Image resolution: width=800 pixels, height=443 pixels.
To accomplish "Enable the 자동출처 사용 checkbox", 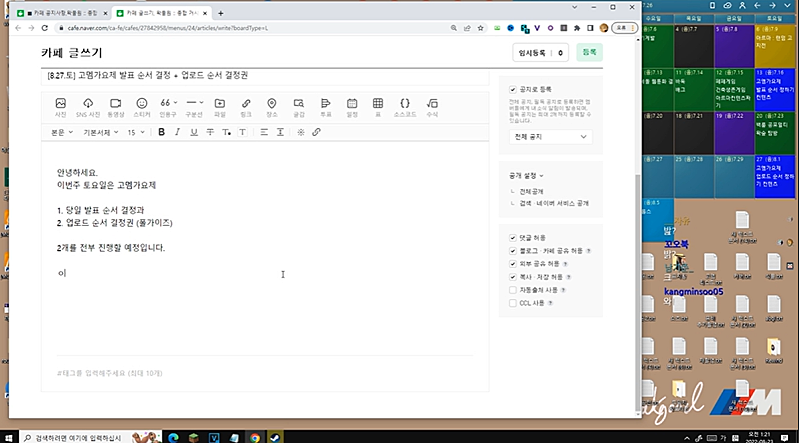I will point(513,290).
